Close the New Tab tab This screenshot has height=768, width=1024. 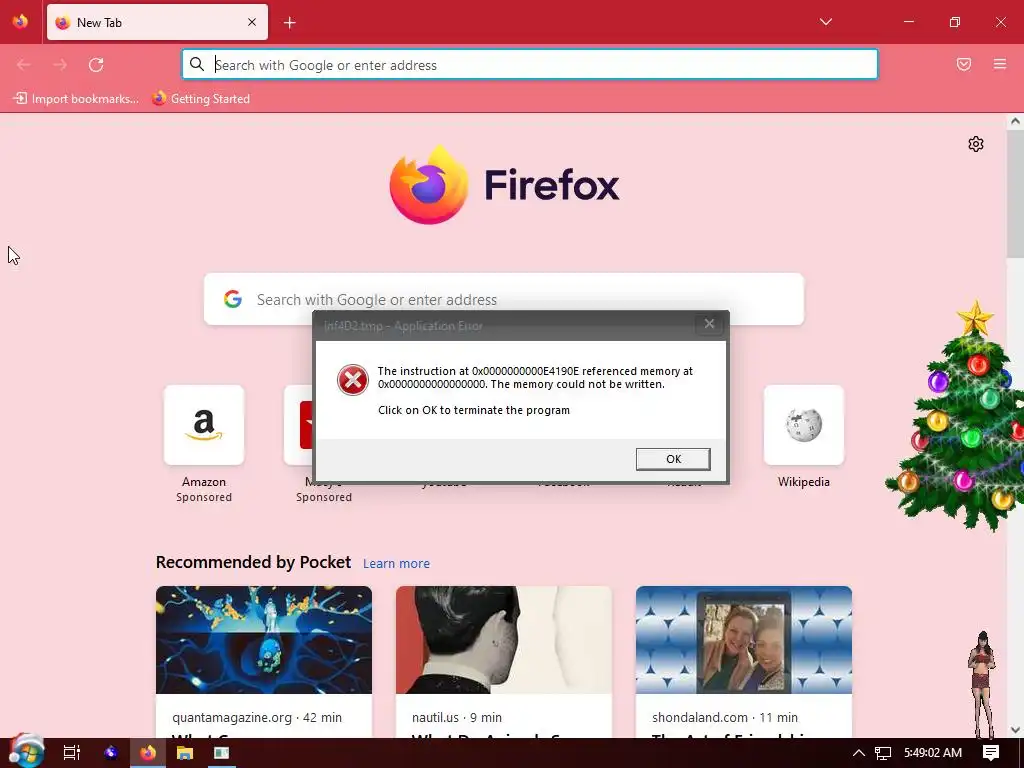click(x=252, y=22)
